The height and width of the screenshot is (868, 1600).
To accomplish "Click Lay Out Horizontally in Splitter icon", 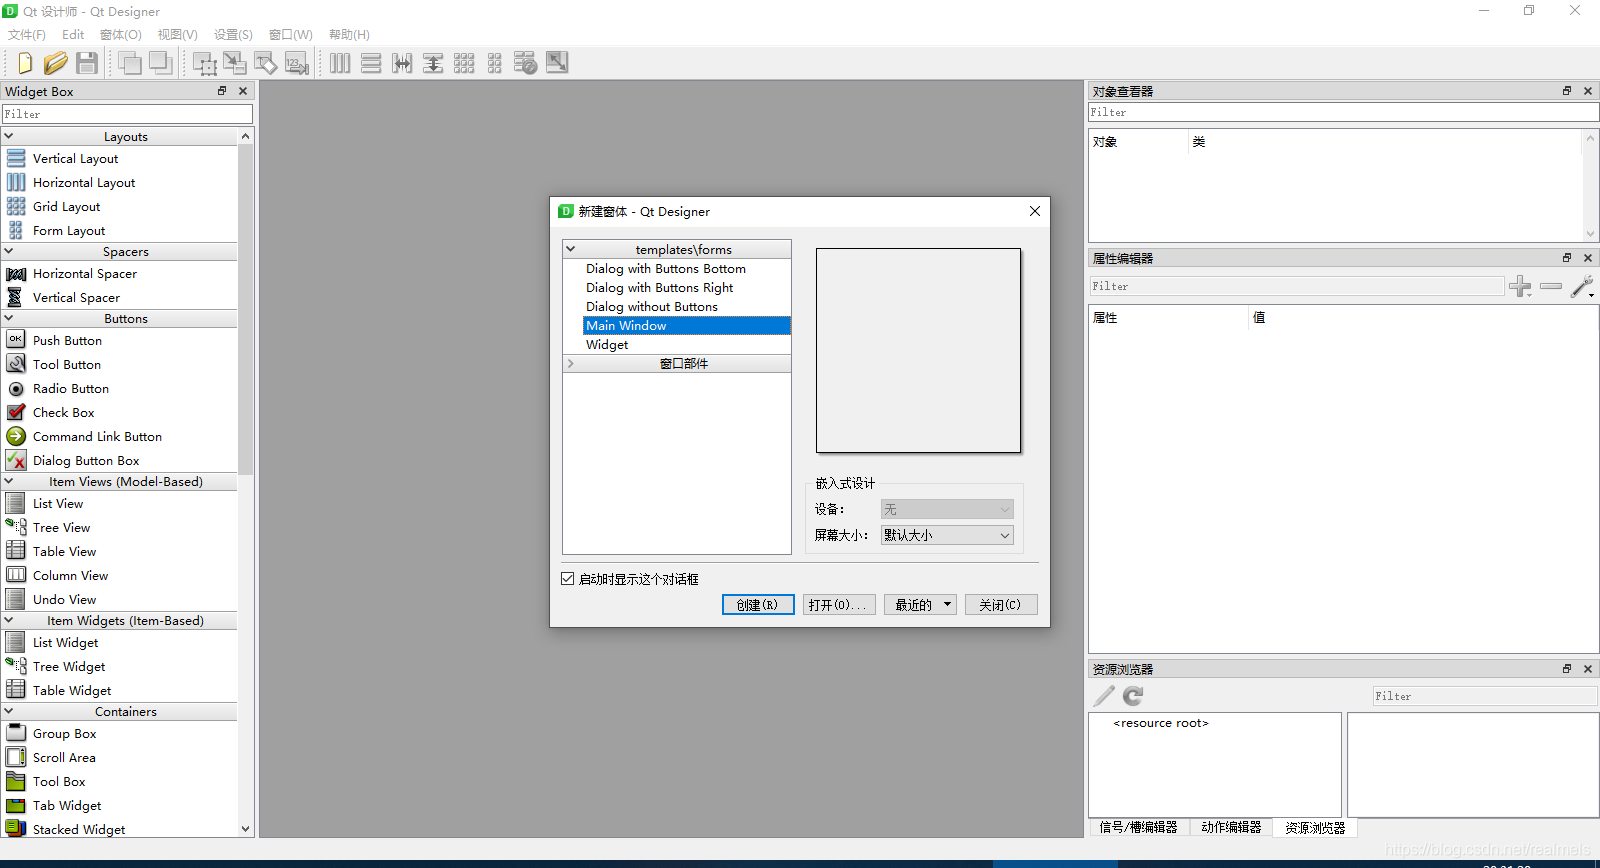I will click(x=402, y=63).
